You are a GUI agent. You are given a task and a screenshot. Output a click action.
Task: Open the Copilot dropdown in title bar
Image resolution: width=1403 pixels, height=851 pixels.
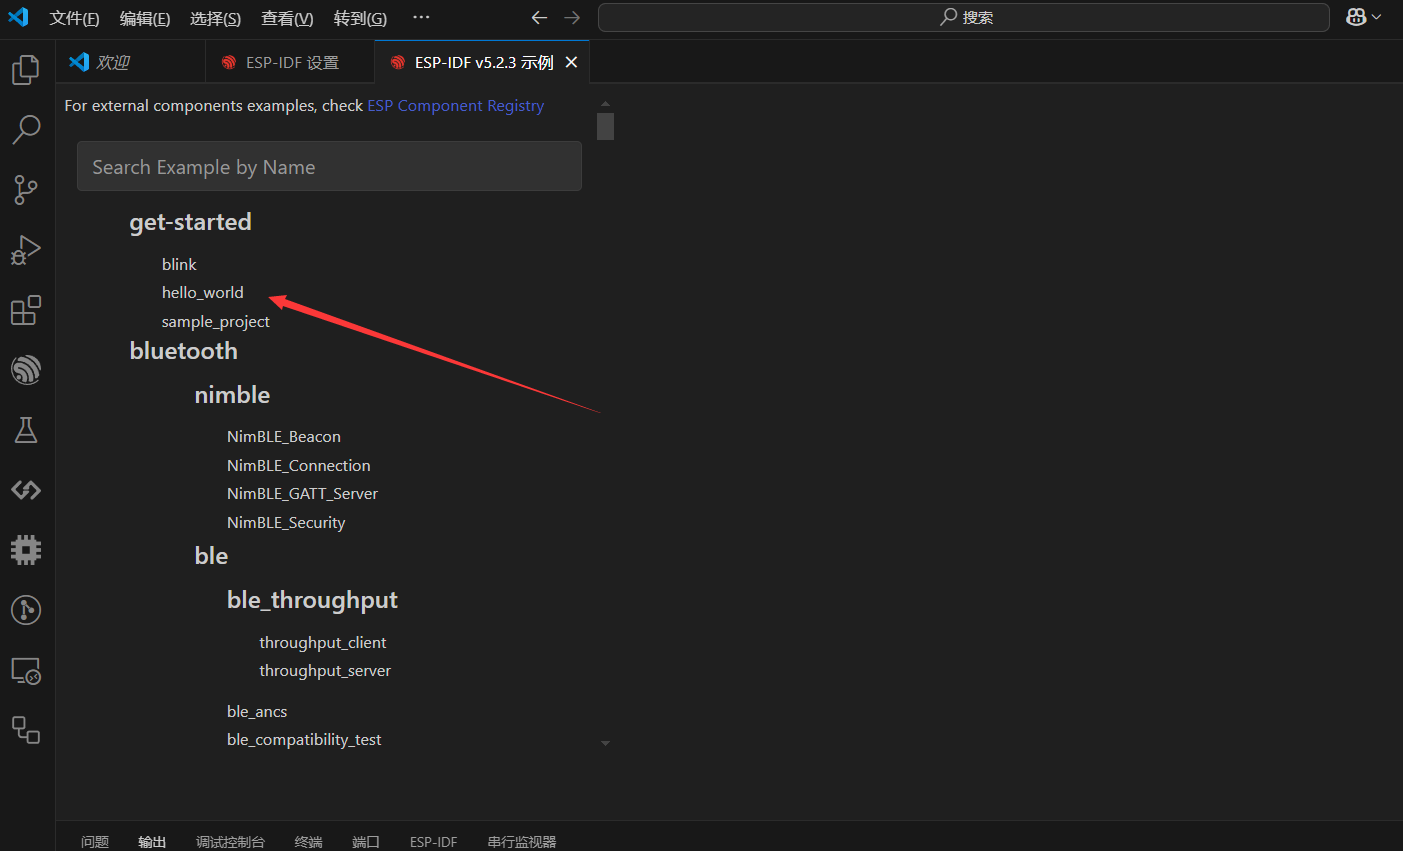pos(1363,17)
